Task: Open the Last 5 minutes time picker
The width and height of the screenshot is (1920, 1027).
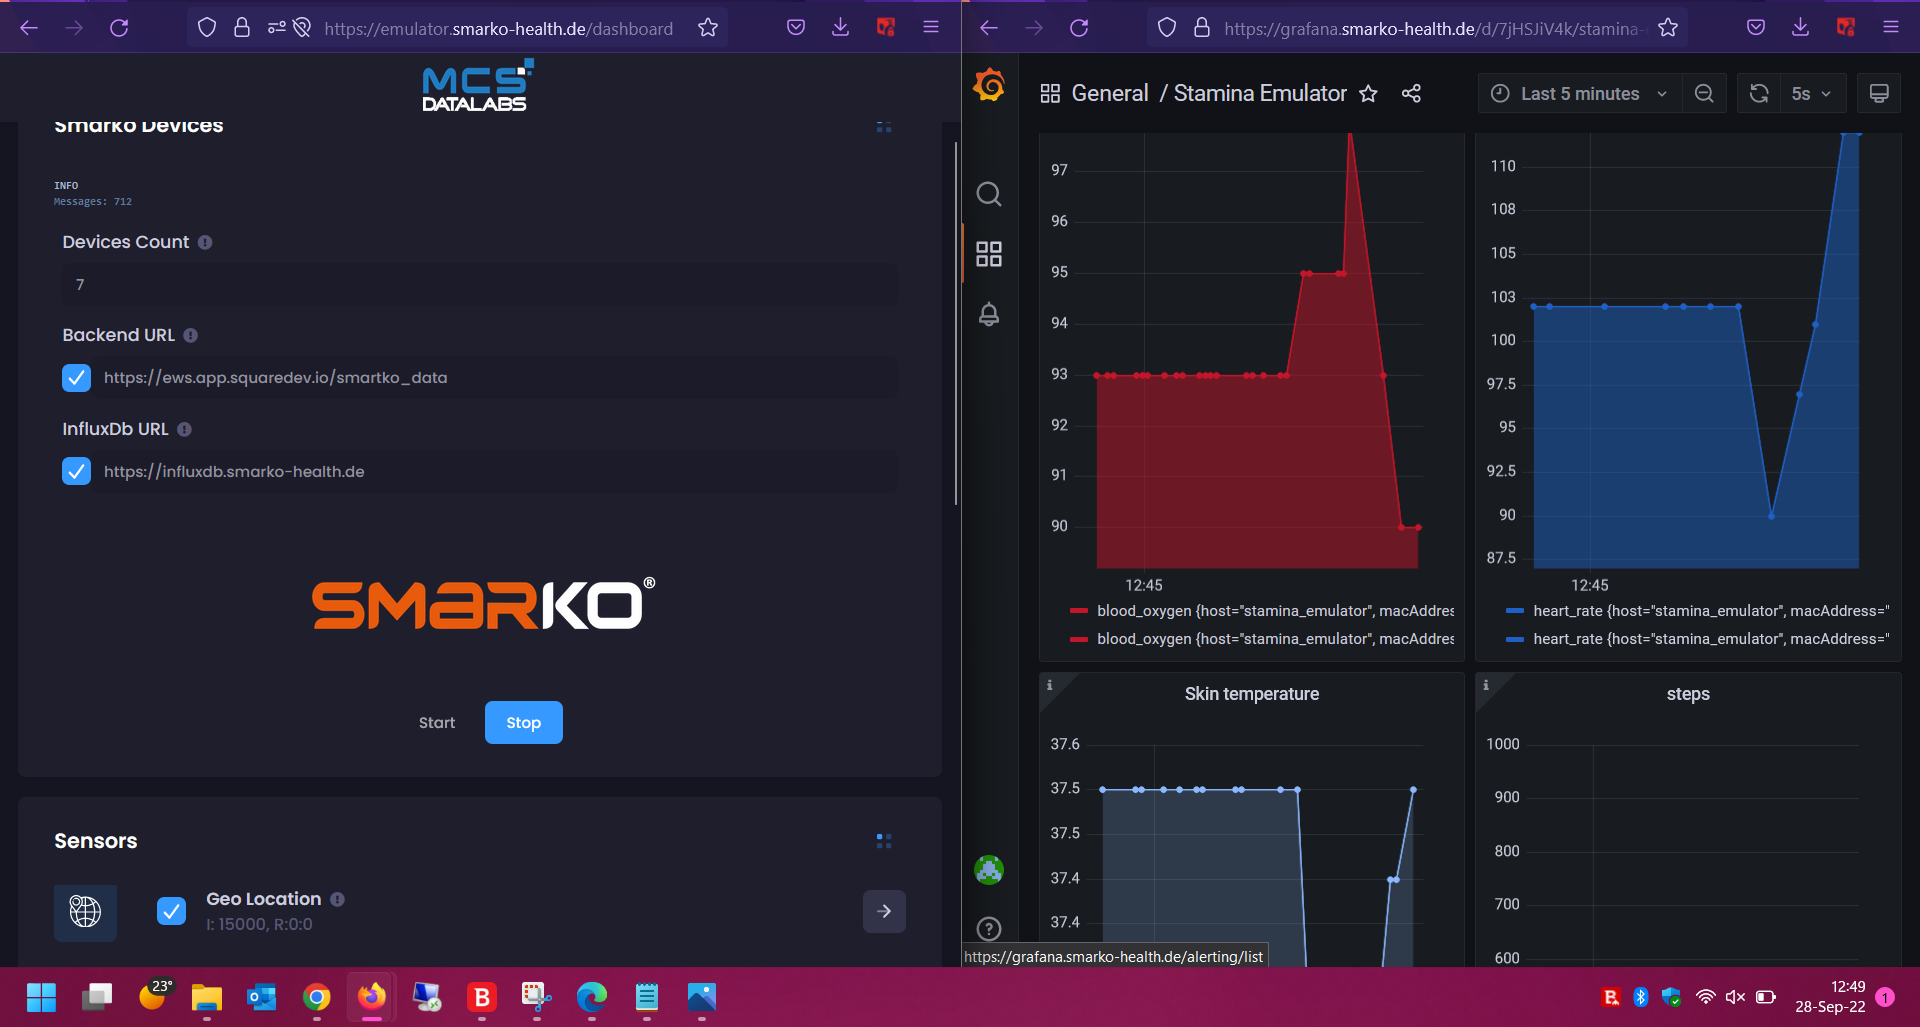Action: pyautogui.click(x=1579, y=94)
